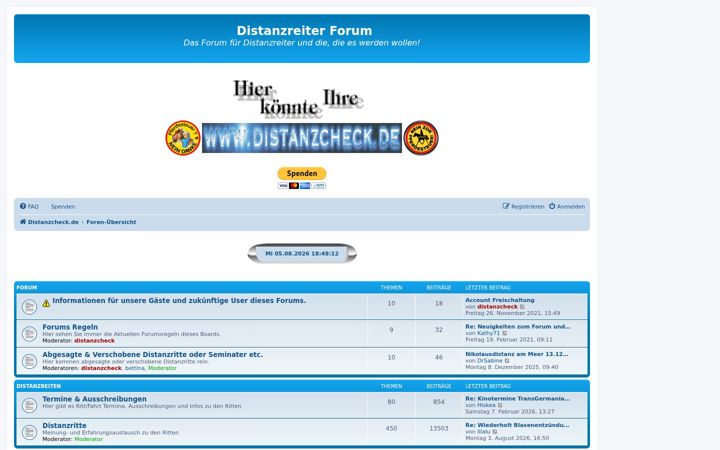Open Informationen für unsere Gäste forum
720x450 pixels.
tap(179, 301)
